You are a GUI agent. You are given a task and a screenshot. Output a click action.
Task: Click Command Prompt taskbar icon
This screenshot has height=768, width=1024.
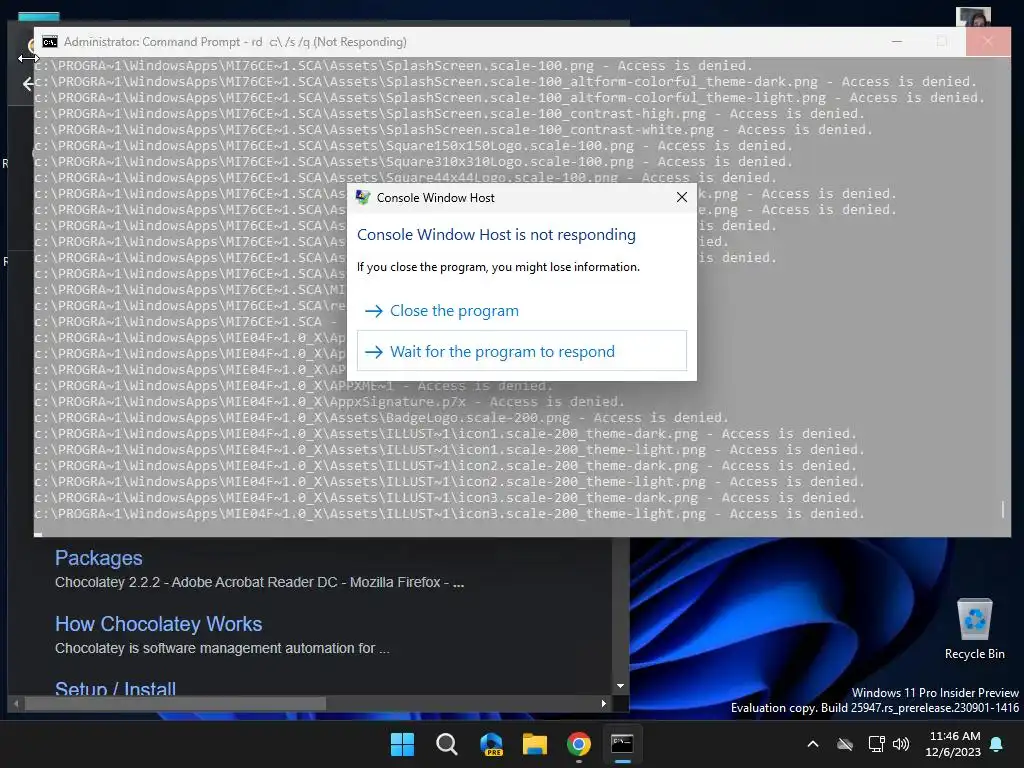tap(622, 744)
